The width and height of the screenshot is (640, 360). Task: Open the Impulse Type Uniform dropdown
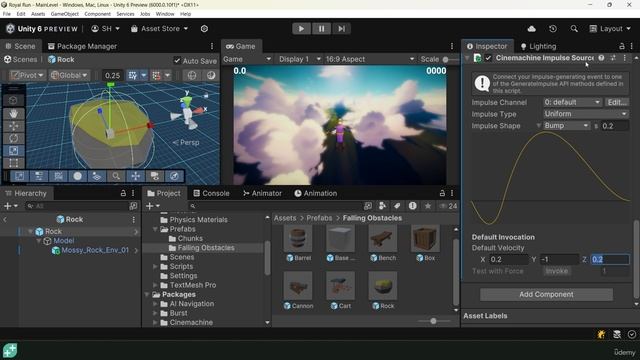(x=585, y=114)
